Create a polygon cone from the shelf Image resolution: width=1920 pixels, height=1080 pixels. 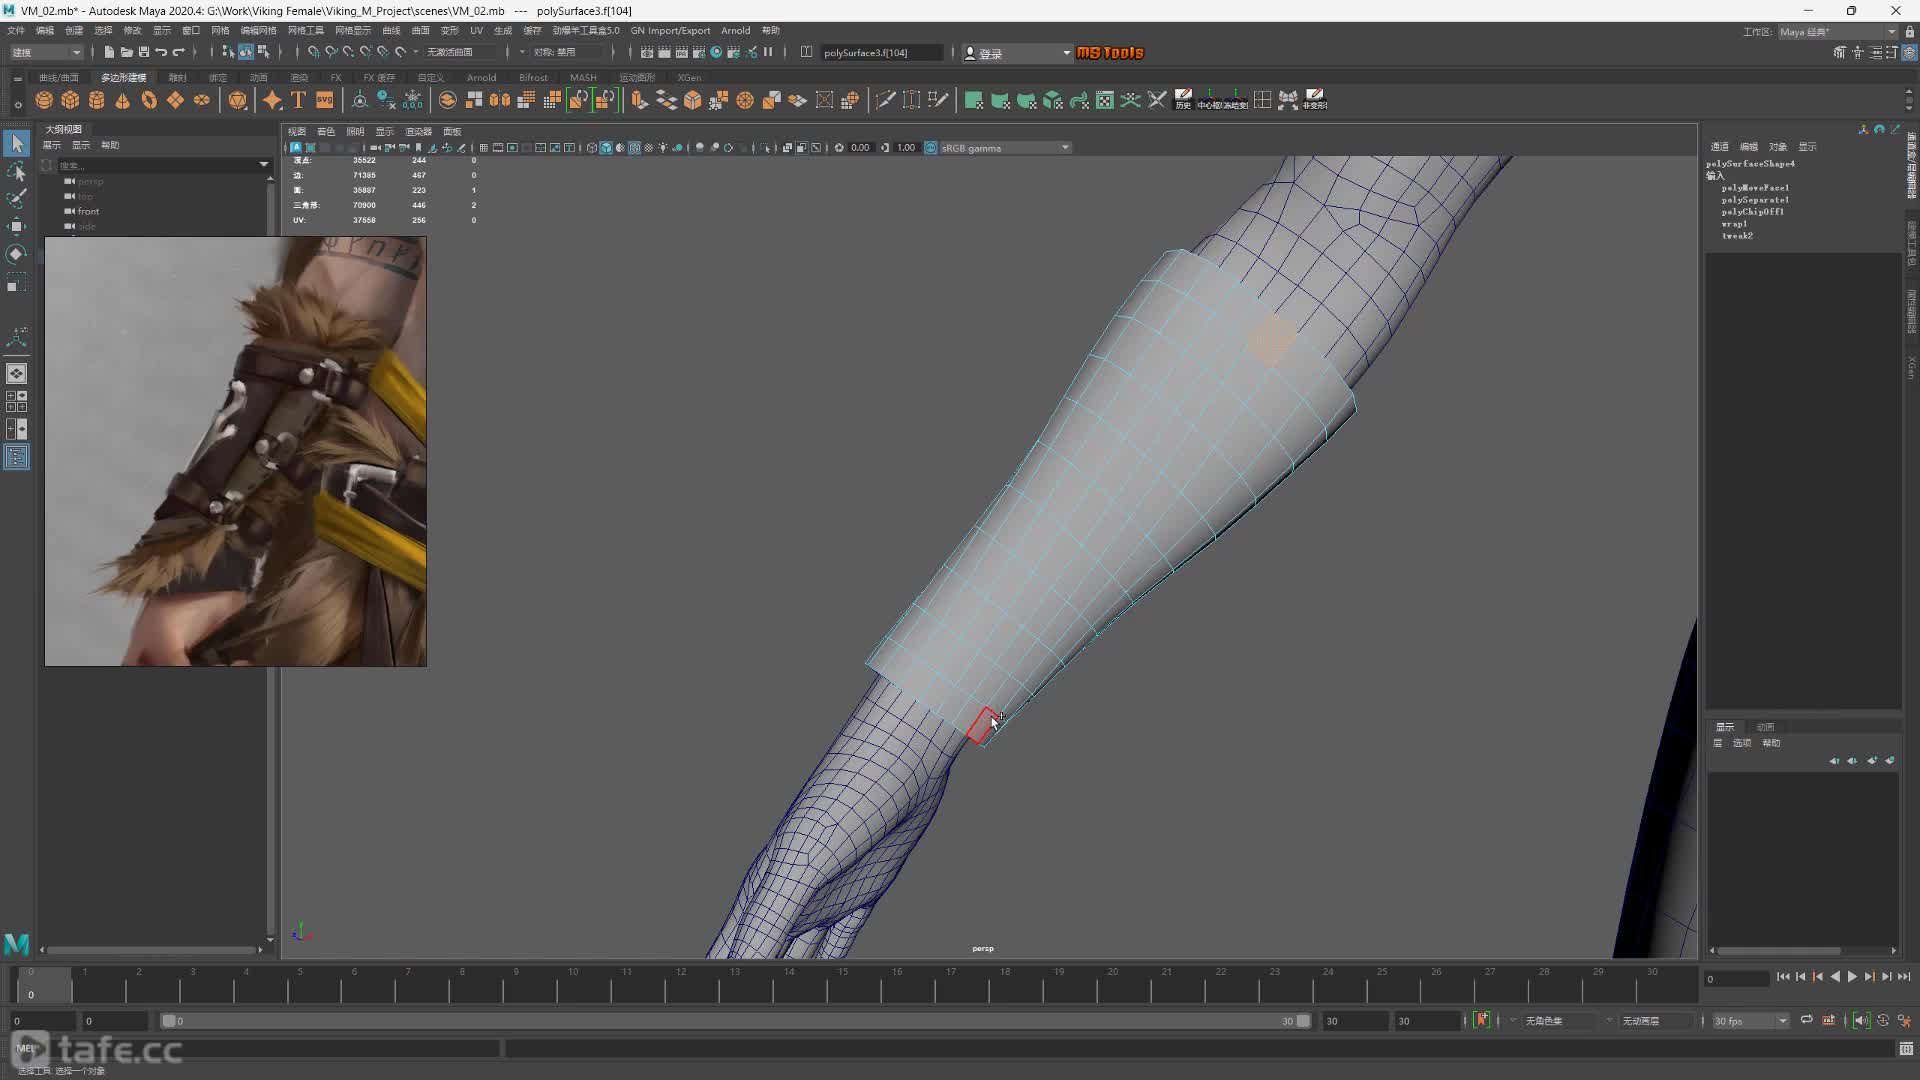(x=123, y=100)
